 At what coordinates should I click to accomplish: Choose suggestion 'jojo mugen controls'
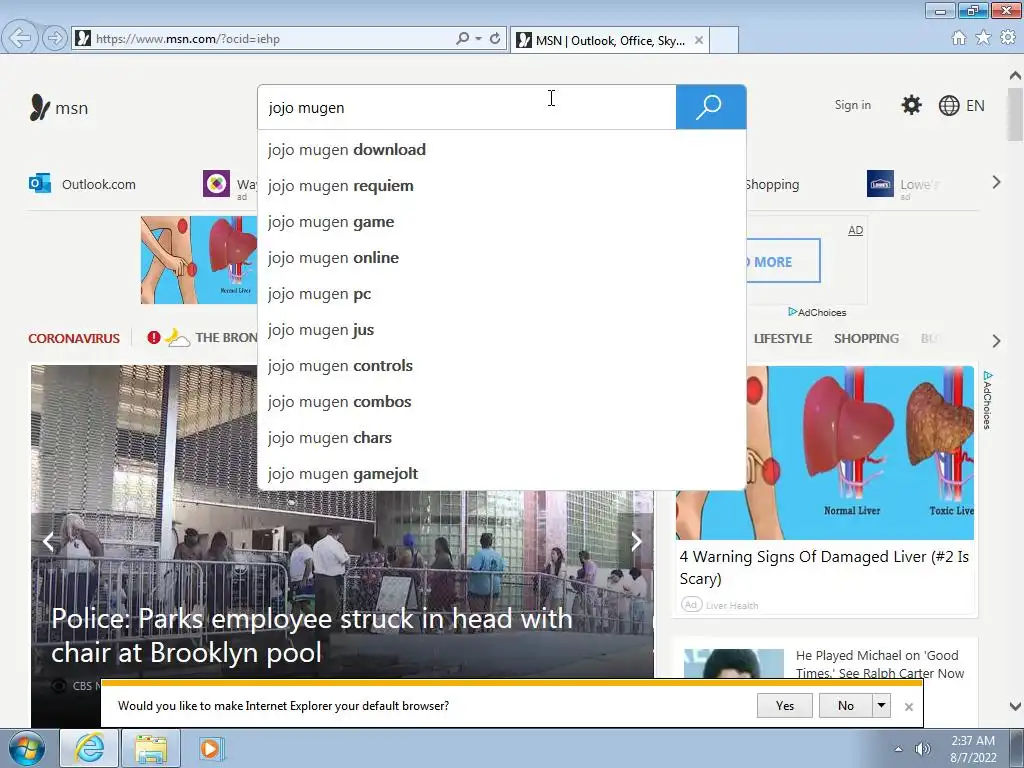pos(502,366)
